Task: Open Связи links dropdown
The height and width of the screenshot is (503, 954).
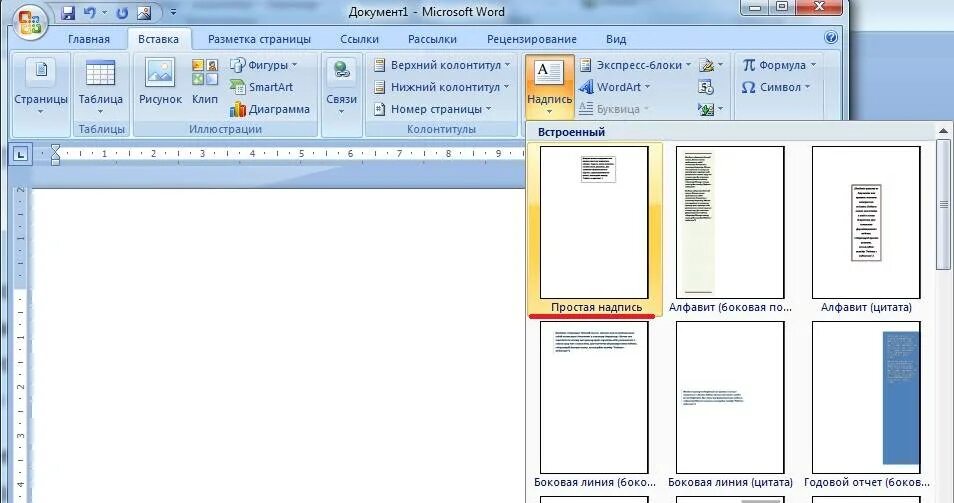Action: pyautogui.click(x=341, y=87)
